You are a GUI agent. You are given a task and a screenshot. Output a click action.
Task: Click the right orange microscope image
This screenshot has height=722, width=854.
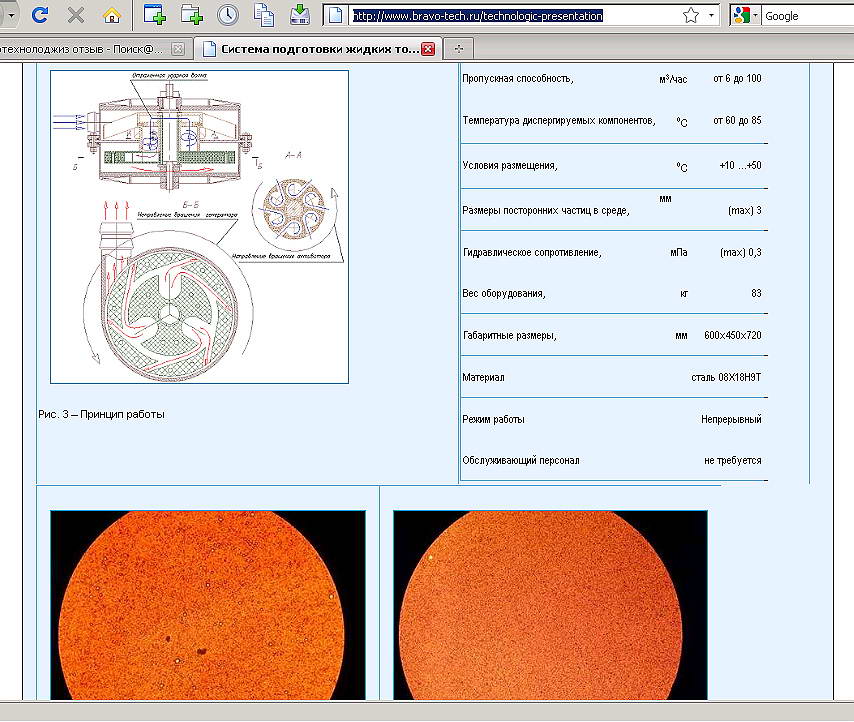click(x=550, y=605)
